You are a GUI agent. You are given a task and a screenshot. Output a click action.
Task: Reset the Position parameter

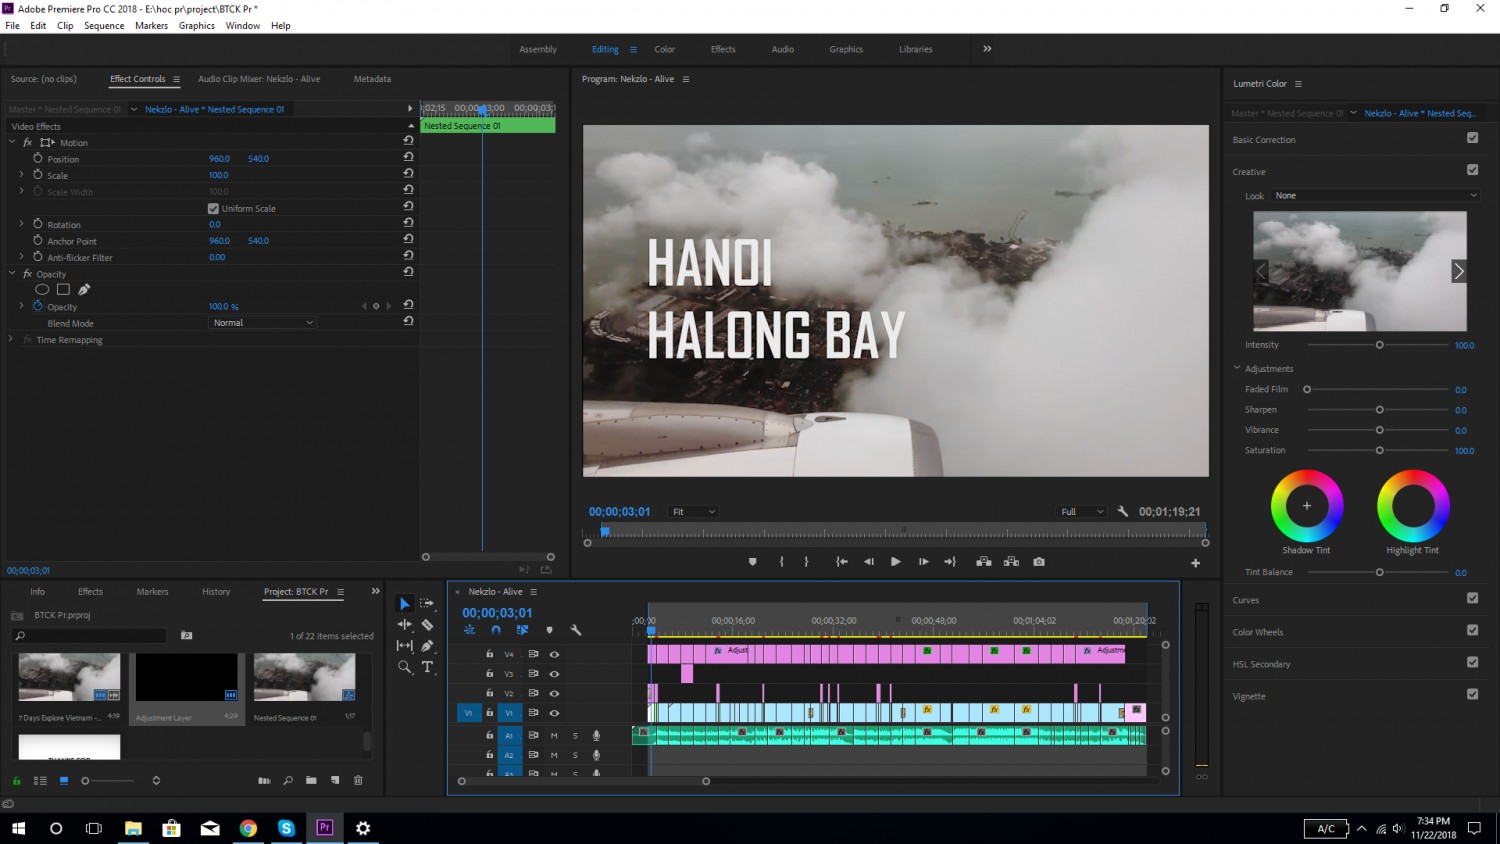coord(408,157)
